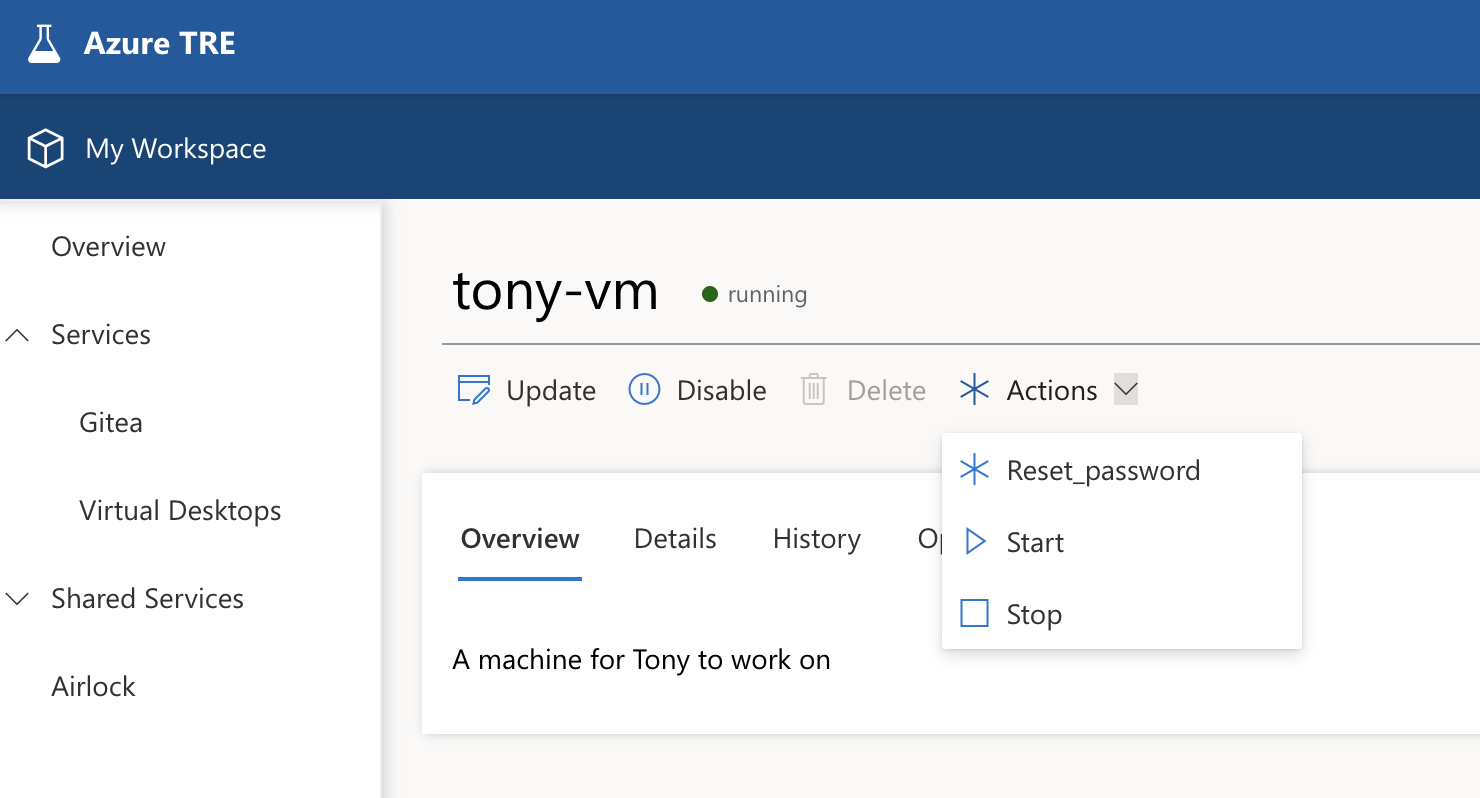
Task: Open the partially hidden Operations tab
Action: click(929, 539)
